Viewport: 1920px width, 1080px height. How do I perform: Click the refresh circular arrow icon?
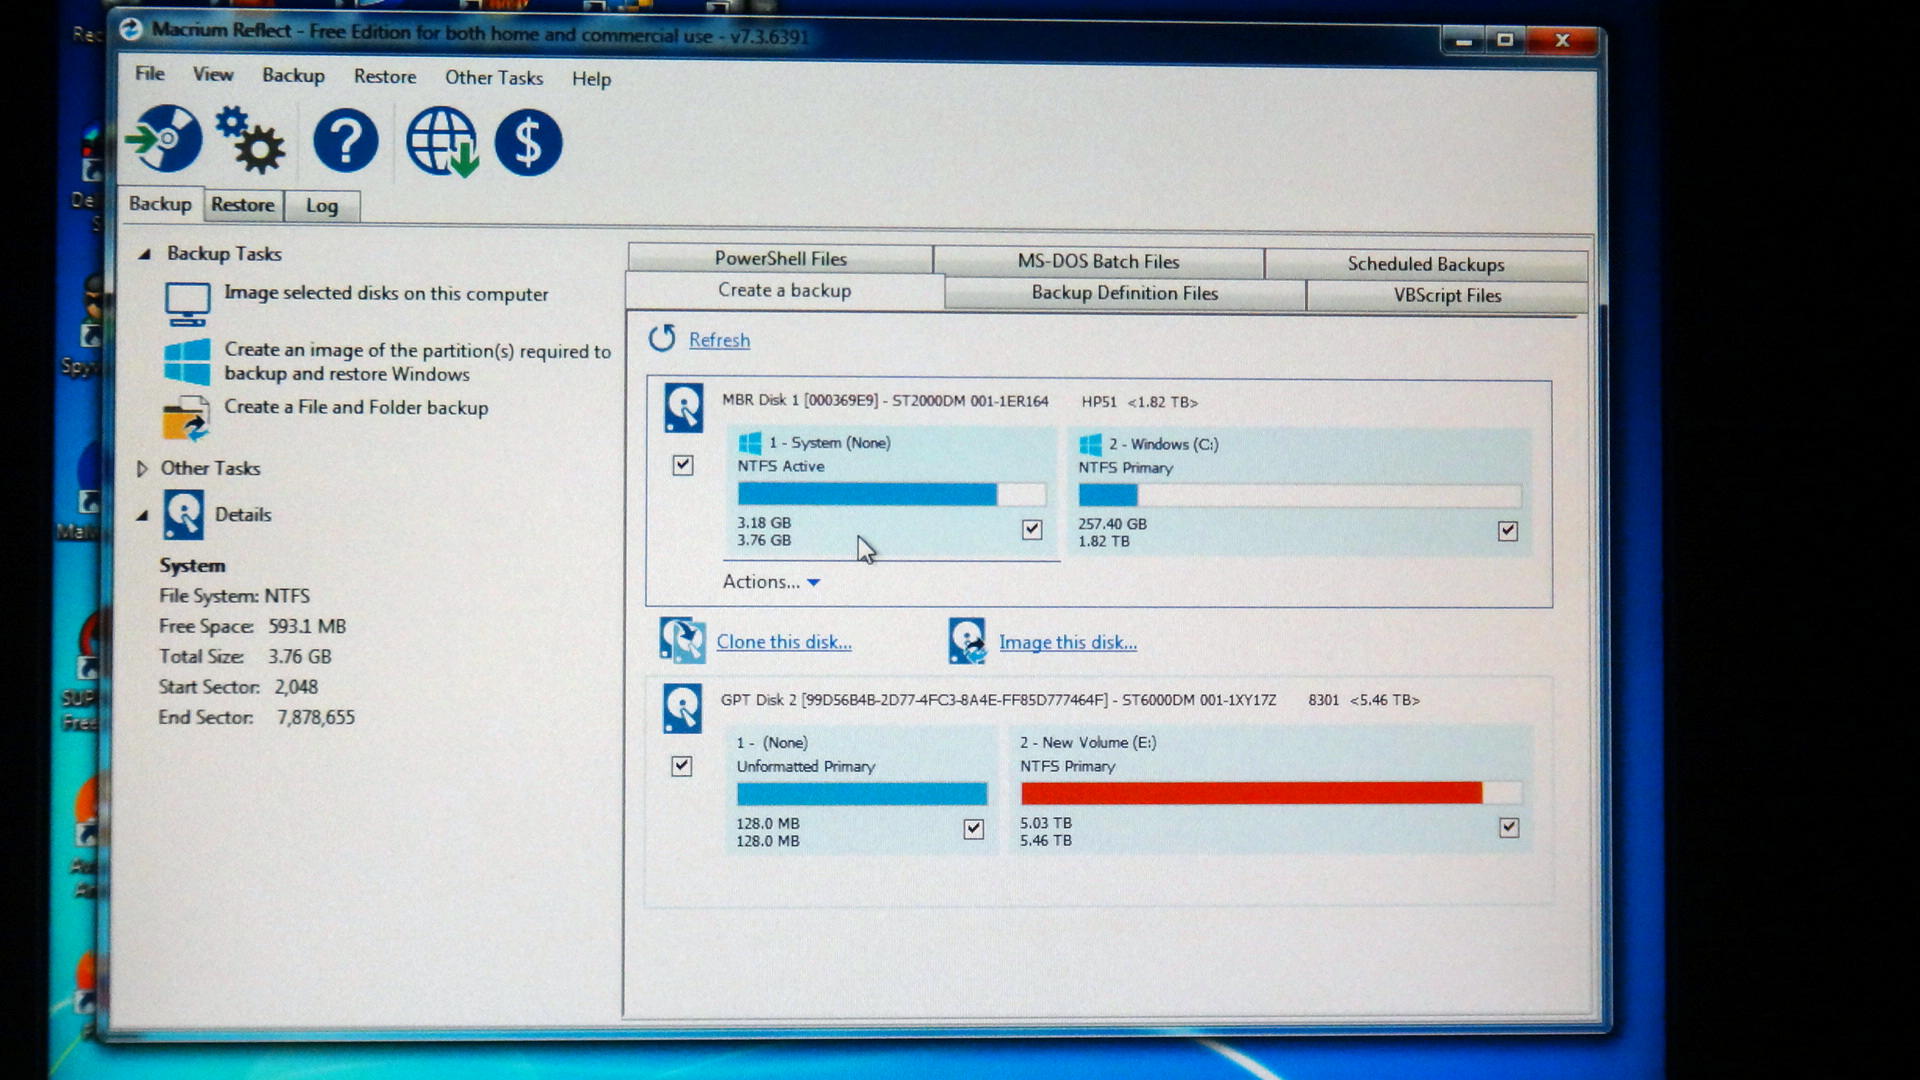[661, 339]
